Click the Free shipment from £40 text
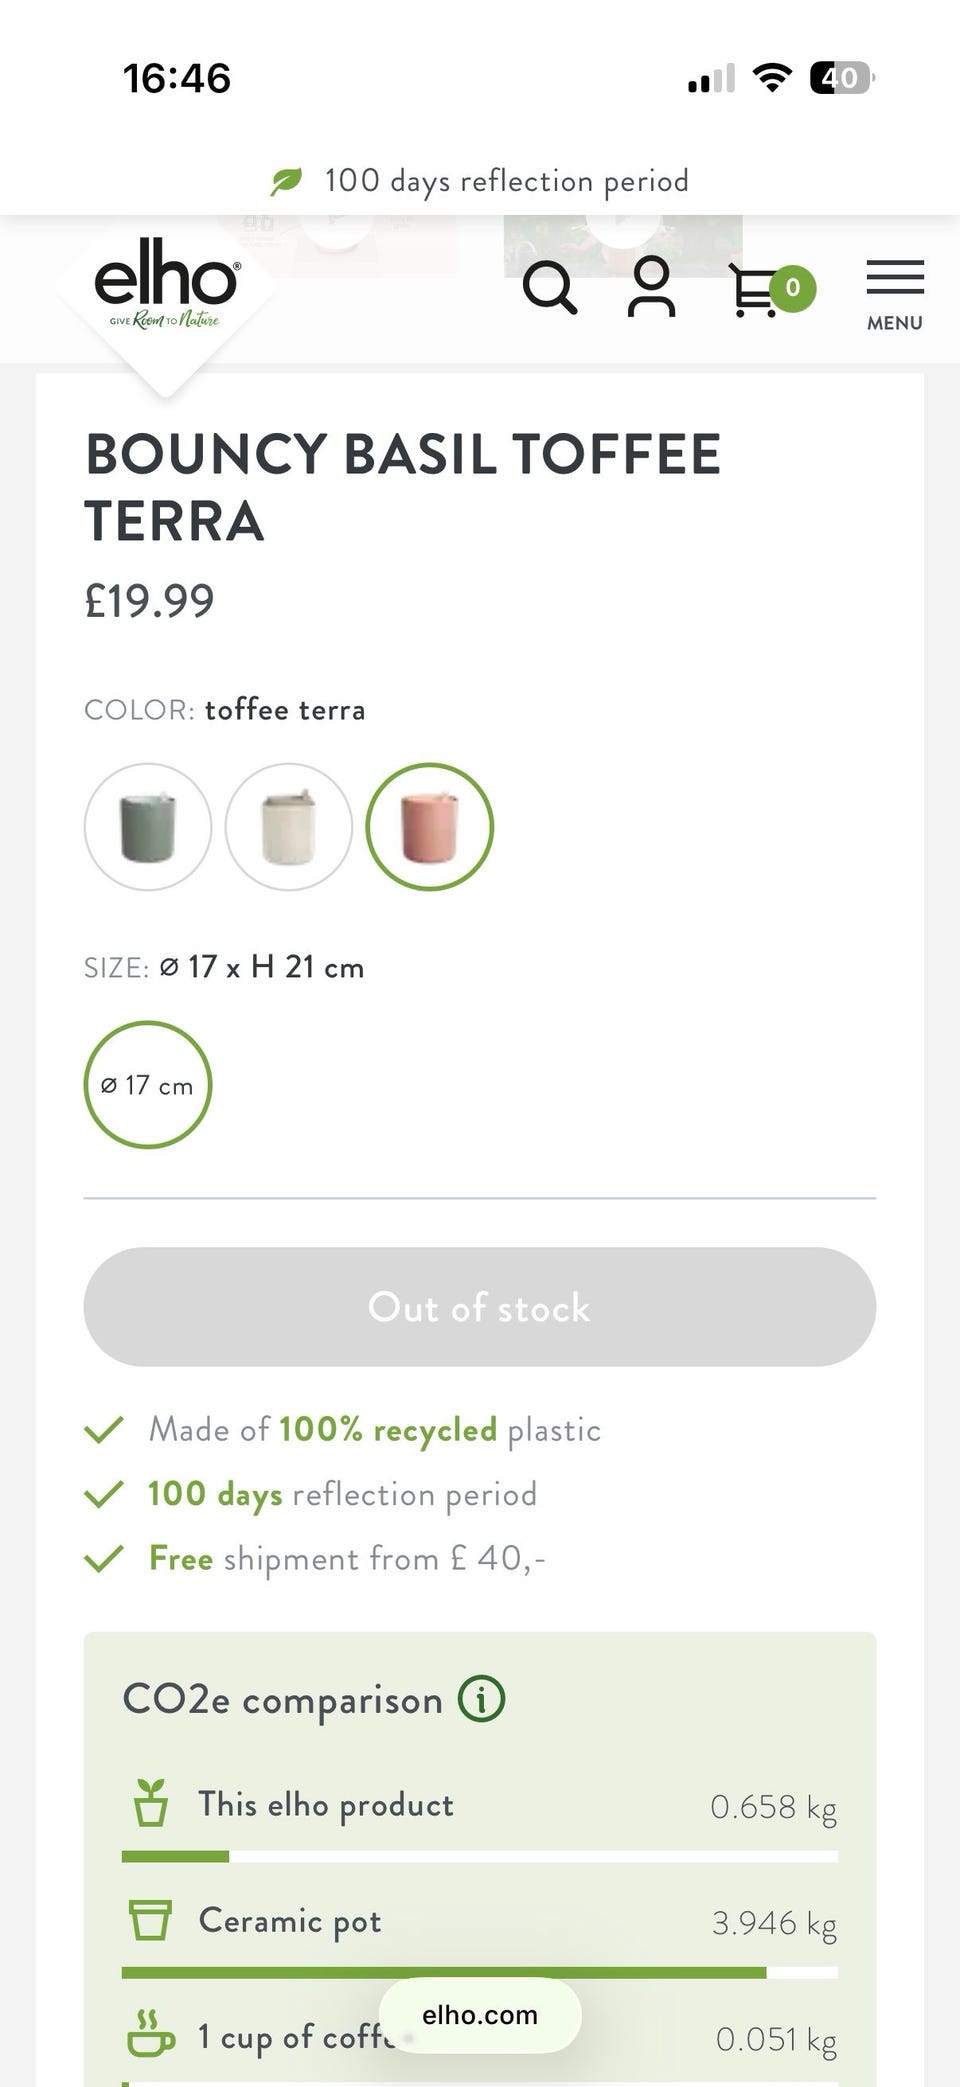Viewport: 960px width, 2087px height. [x=346, y=1558]
